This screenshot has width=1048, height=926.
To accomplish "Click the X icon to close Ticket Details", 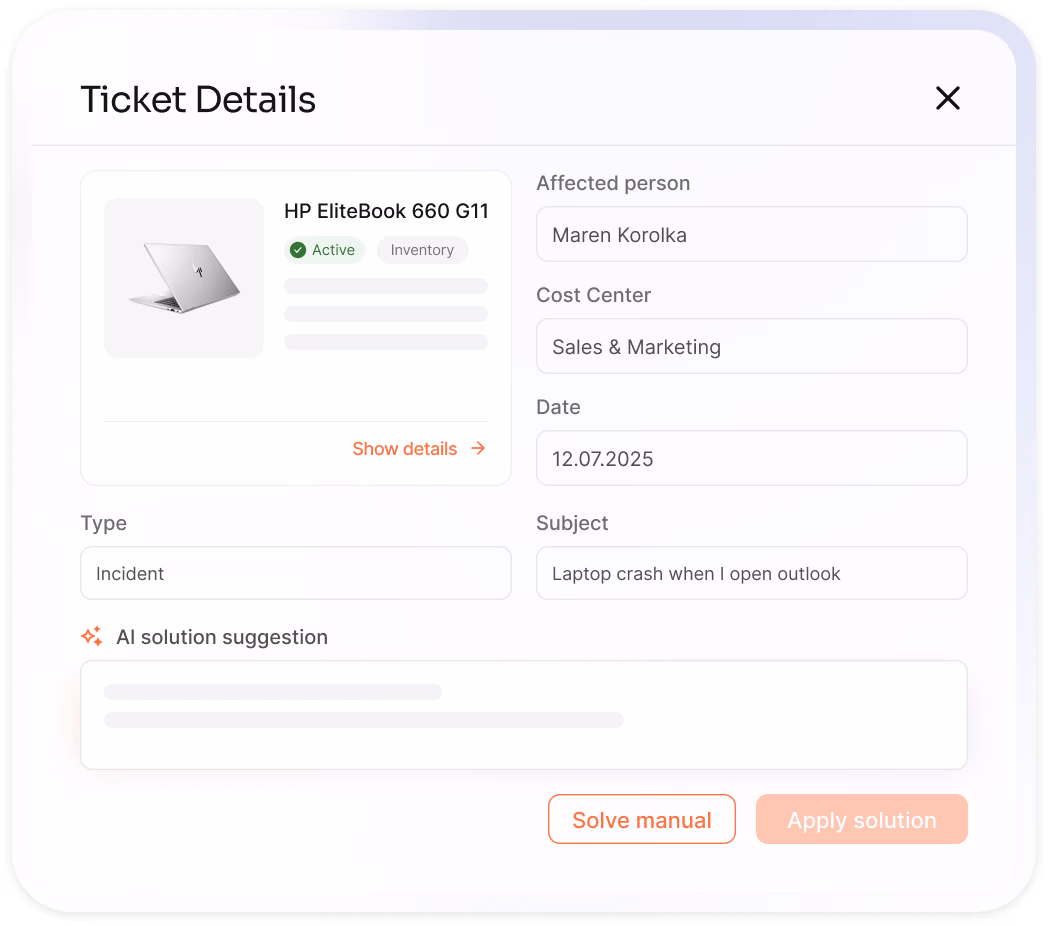I will click(x=947, y=98).
